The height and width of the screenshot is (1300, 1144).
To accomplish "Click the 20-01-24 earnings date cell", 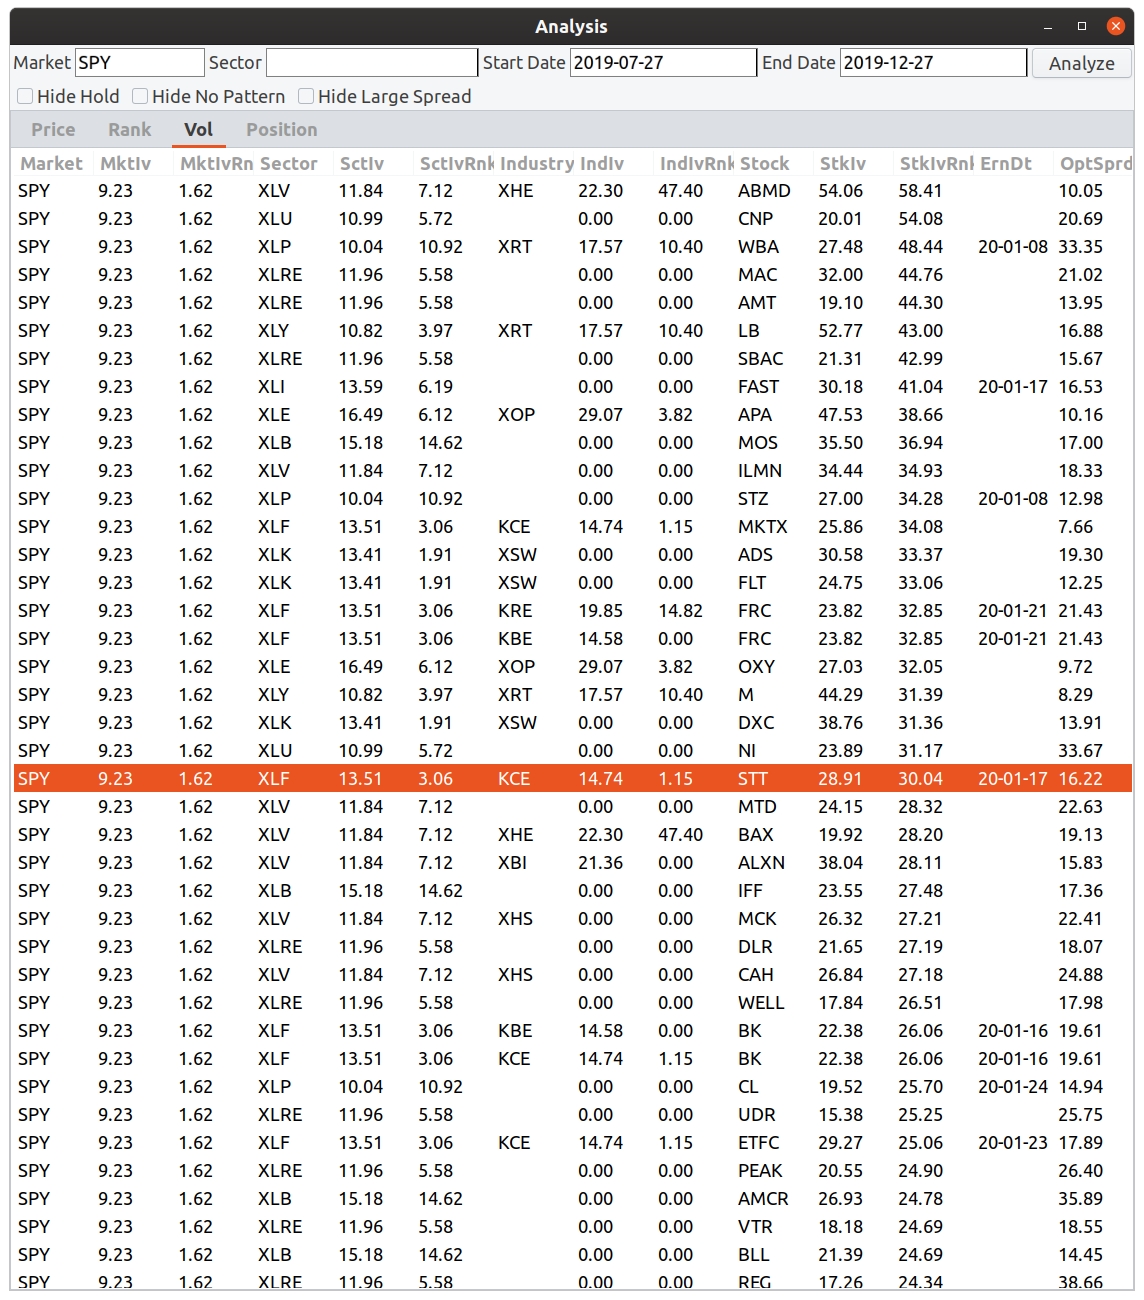I will (1013, 1087).
